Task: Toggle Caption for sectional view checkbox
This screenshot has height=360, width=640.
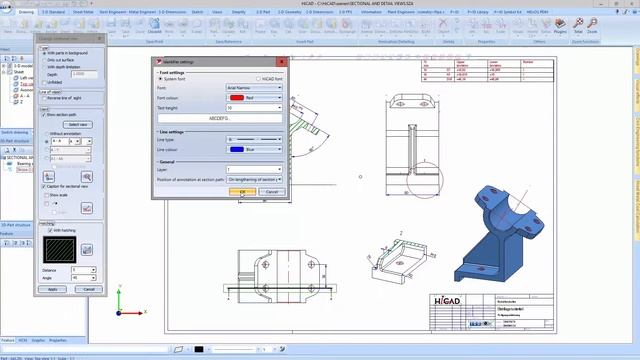Action: pyautogui.click(x=44, y=187)
